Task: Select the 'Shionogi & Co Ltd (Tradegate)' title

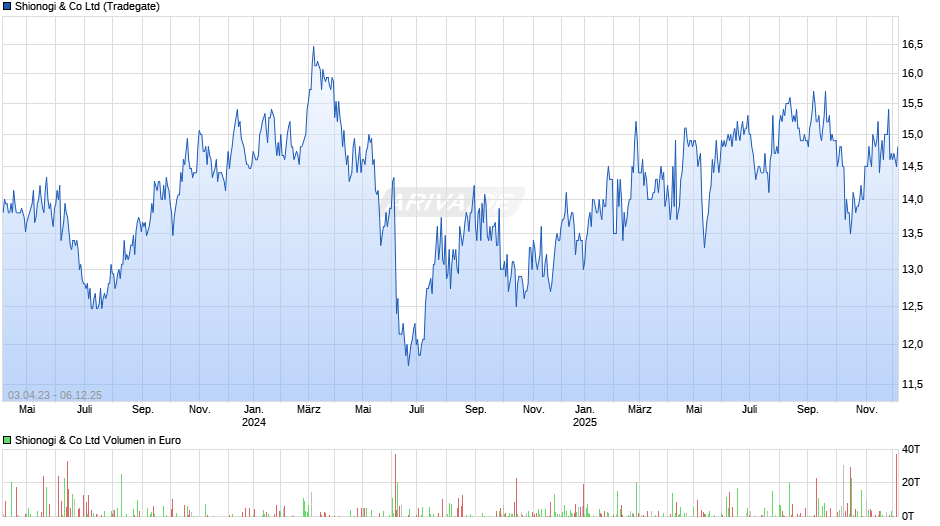Action: point(88,7)
